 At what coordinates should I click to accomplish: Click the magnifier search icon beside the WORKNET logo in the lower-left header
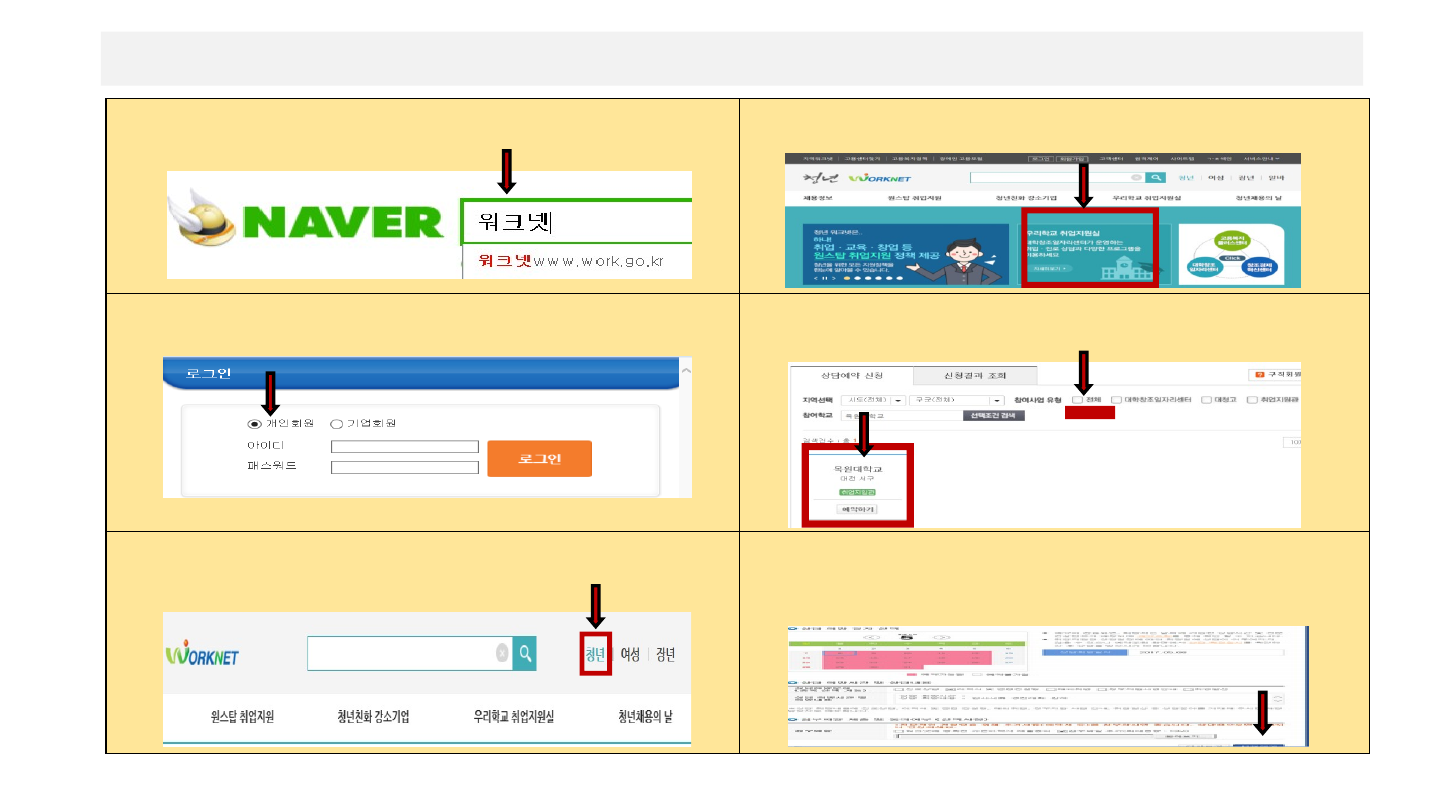click(524, 654)
